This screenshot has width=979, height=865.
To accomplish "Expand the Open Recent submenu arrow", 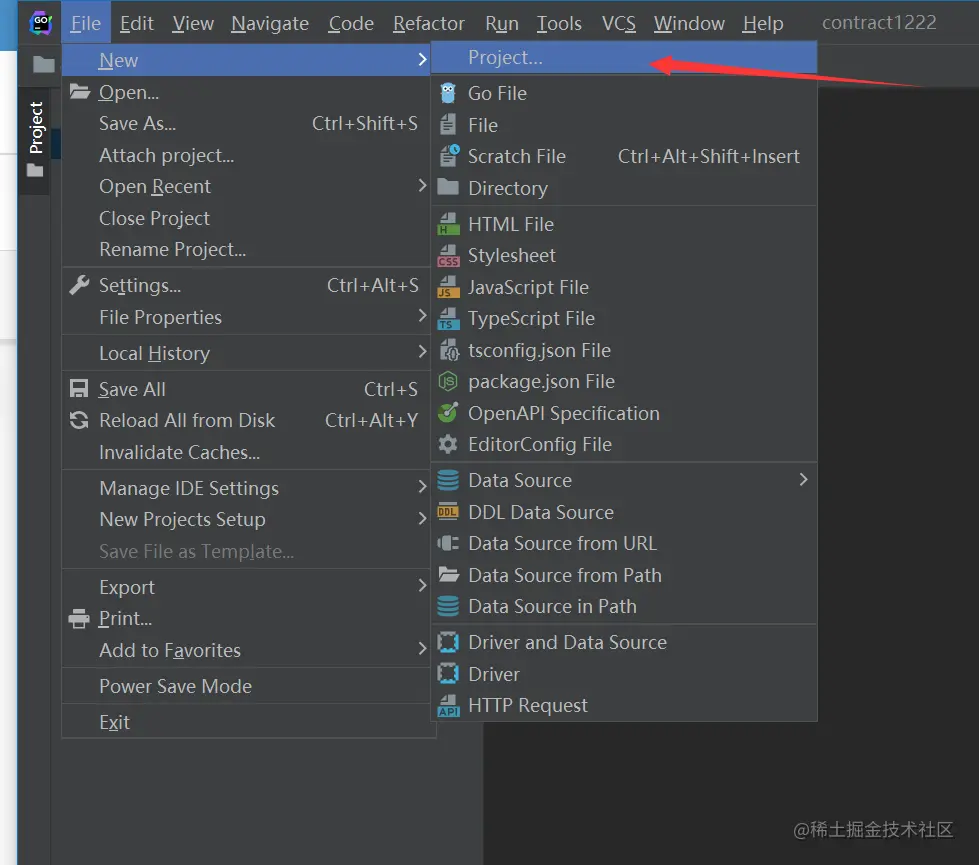I will [x=422, y=185].
